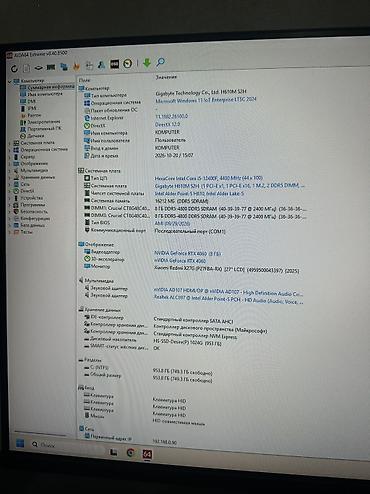Viewport: 370px width, 494px height.
Task: Click the round clock toolbar icon
Action: (x=128, y=63)
